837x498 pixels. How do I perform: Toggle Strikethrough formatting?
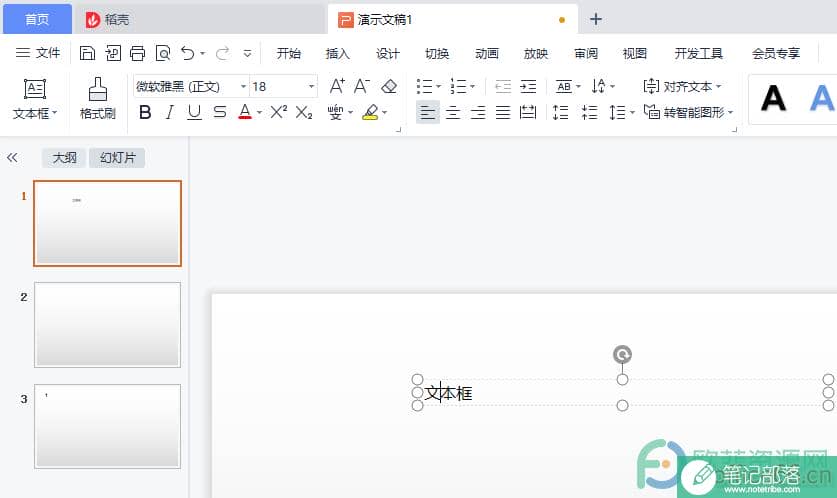220,112
